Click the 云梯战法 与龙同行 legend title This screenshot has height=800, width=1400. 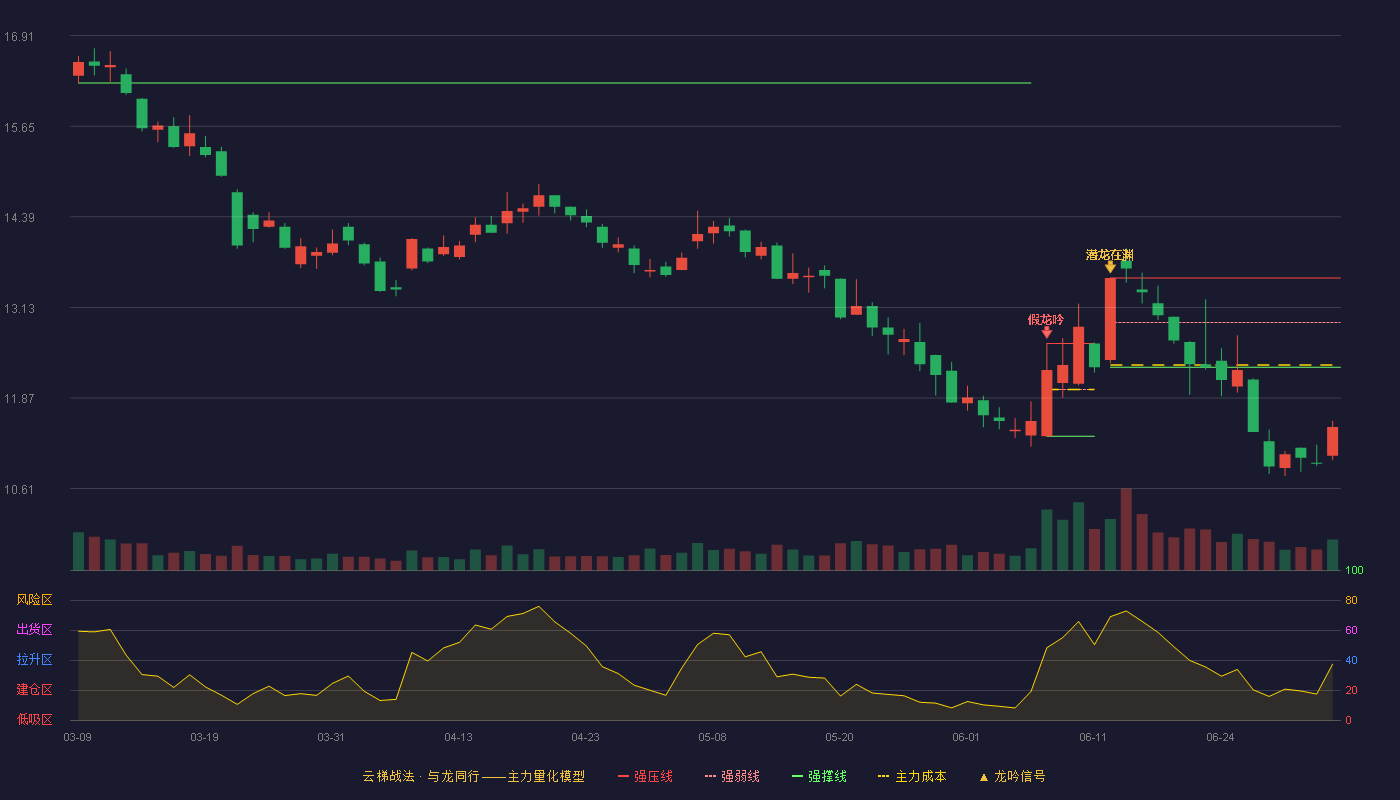(x=473, y=776)
